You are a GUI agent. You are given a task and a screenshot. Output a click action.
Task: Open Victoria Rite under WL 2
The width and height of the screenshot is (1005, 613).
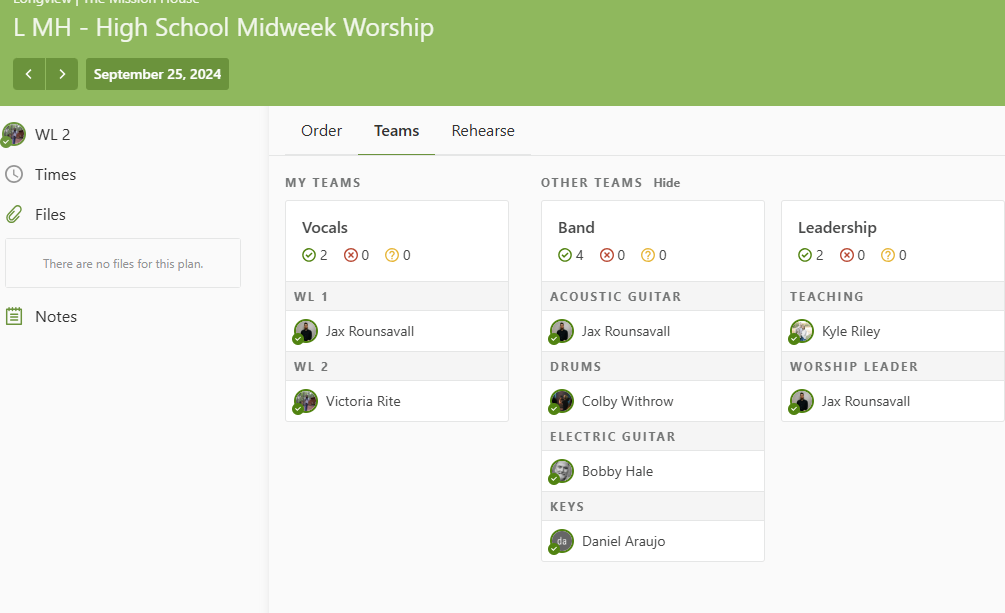(x=363, y=401)
